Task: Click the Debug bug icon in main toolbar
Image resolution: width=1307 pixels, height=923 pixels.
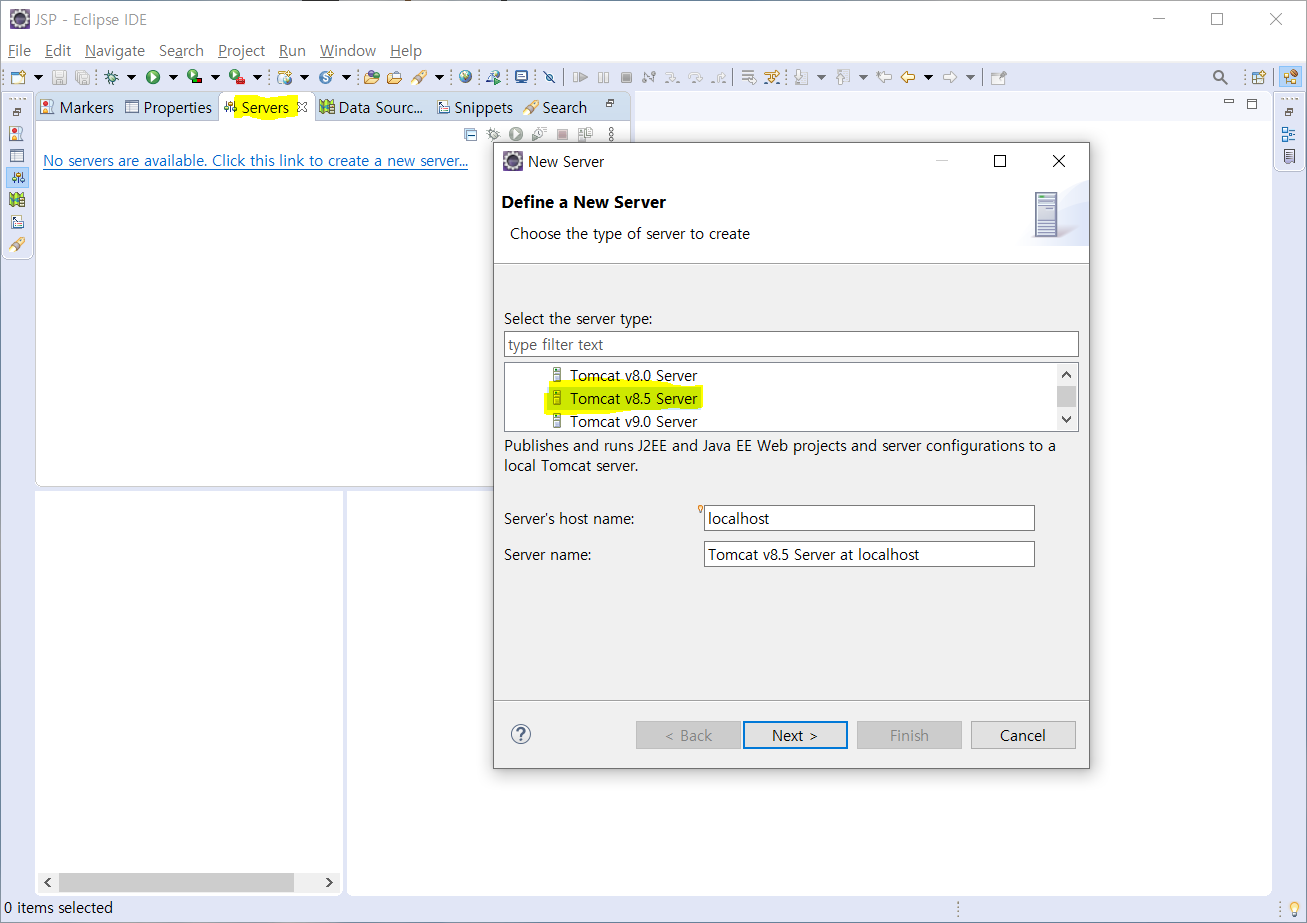Action: coord(111,77)
